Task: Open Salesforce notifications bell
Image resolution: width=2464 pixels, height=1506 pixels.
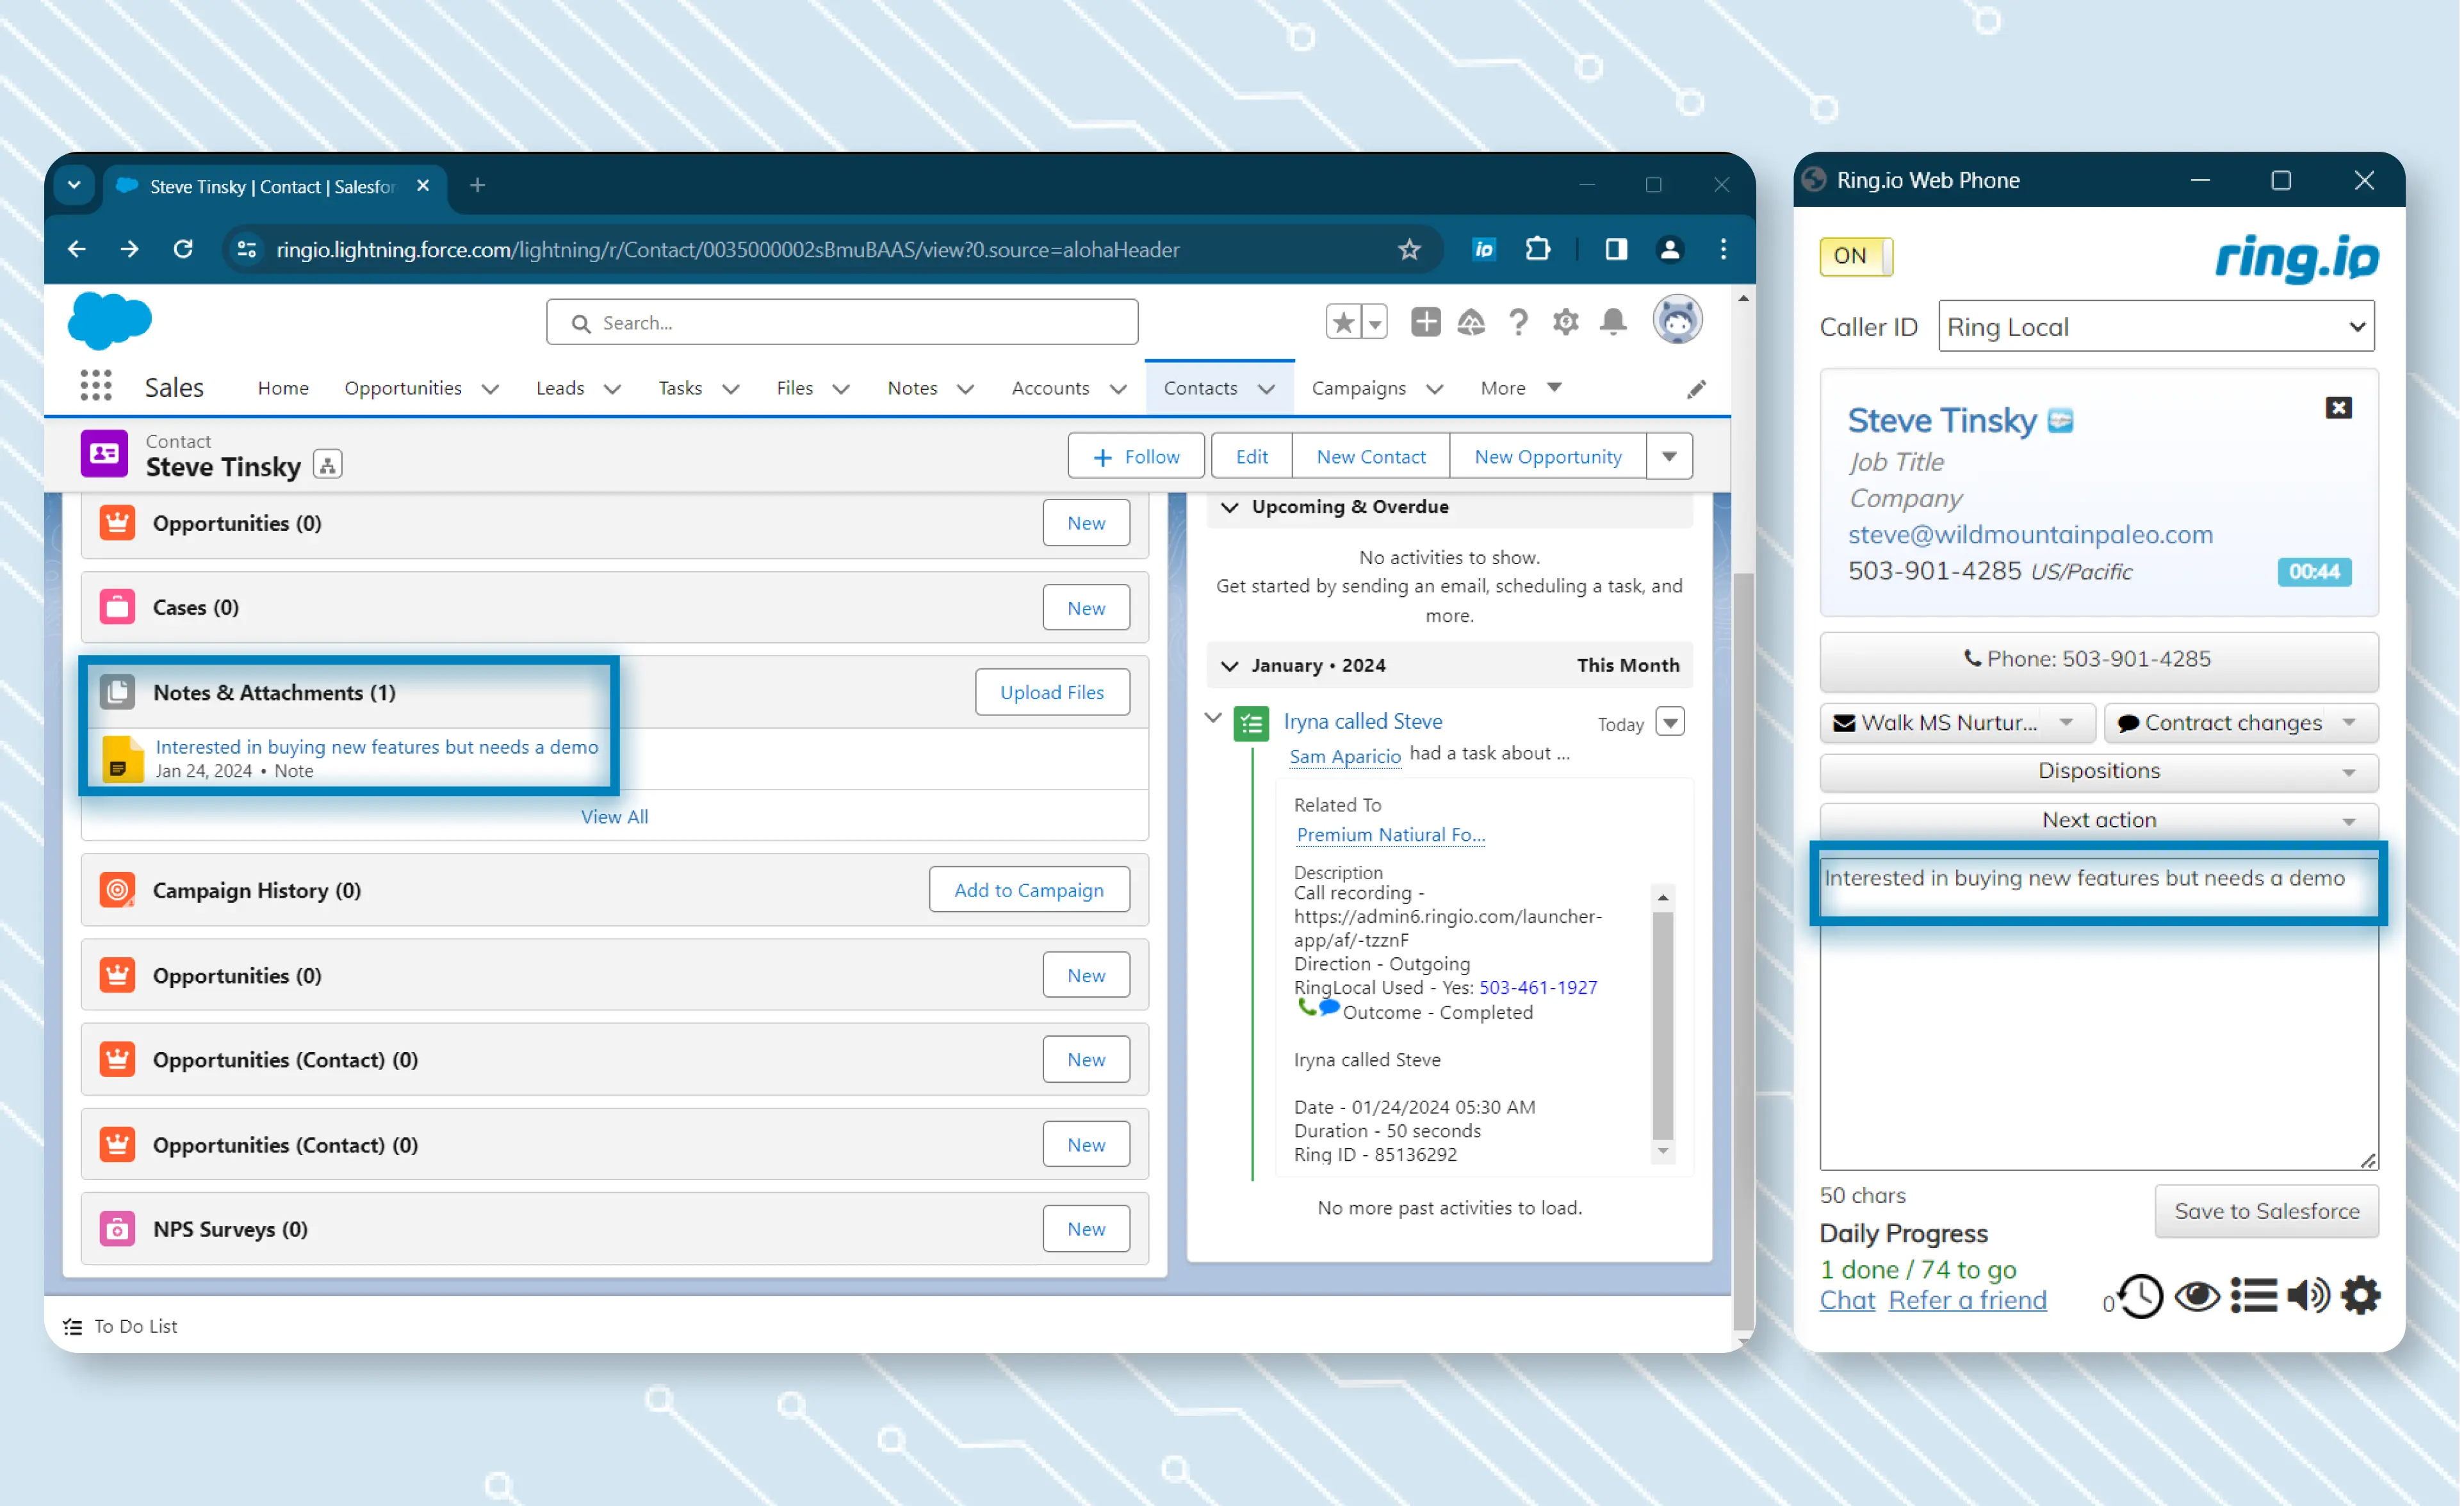Action: tap(1613, 322)
